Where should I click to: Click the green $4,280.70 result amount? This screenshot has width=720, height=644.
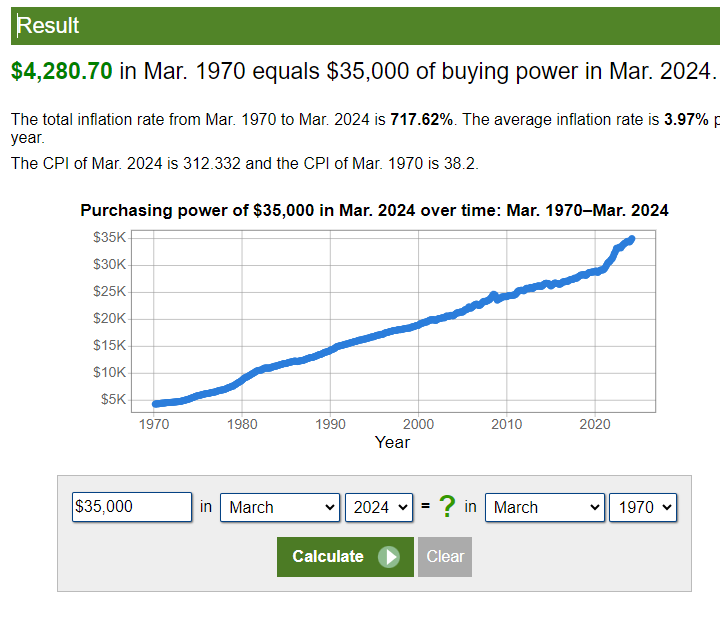(x=62, y=71)
